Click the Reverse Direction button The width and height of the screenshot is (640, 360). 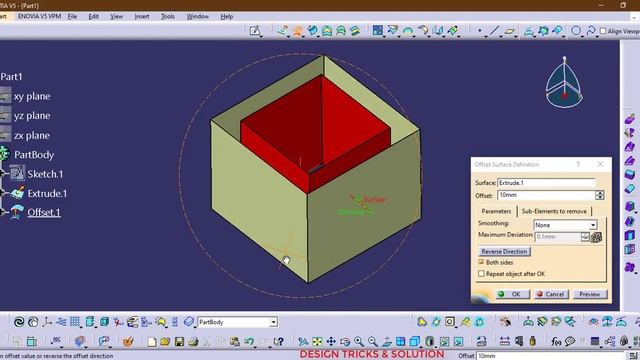click(504, 251)
